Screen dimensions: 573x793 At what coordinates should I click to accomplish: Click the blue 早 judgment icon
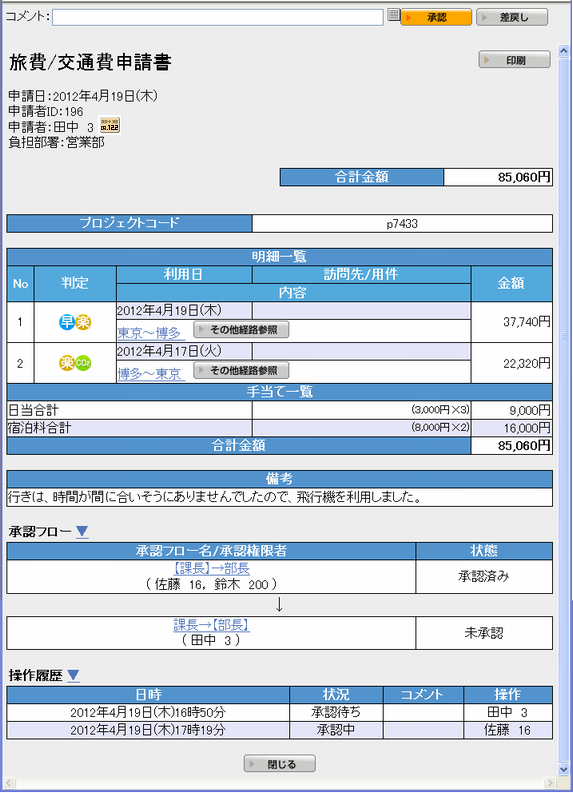(67, 322)
